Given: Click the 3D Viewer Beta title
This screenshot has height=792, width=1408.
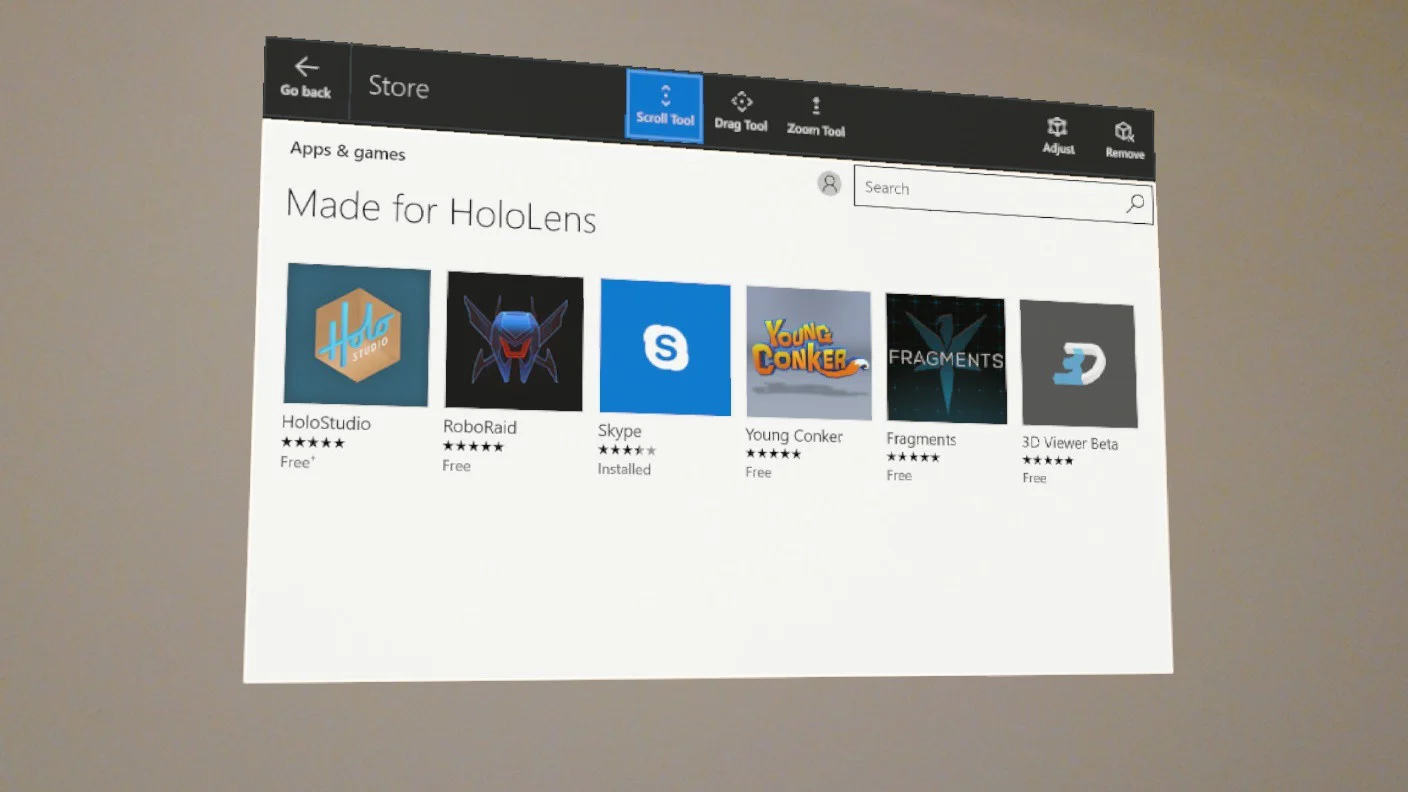Looking at the screenshot, I should tap(1070, 443).
